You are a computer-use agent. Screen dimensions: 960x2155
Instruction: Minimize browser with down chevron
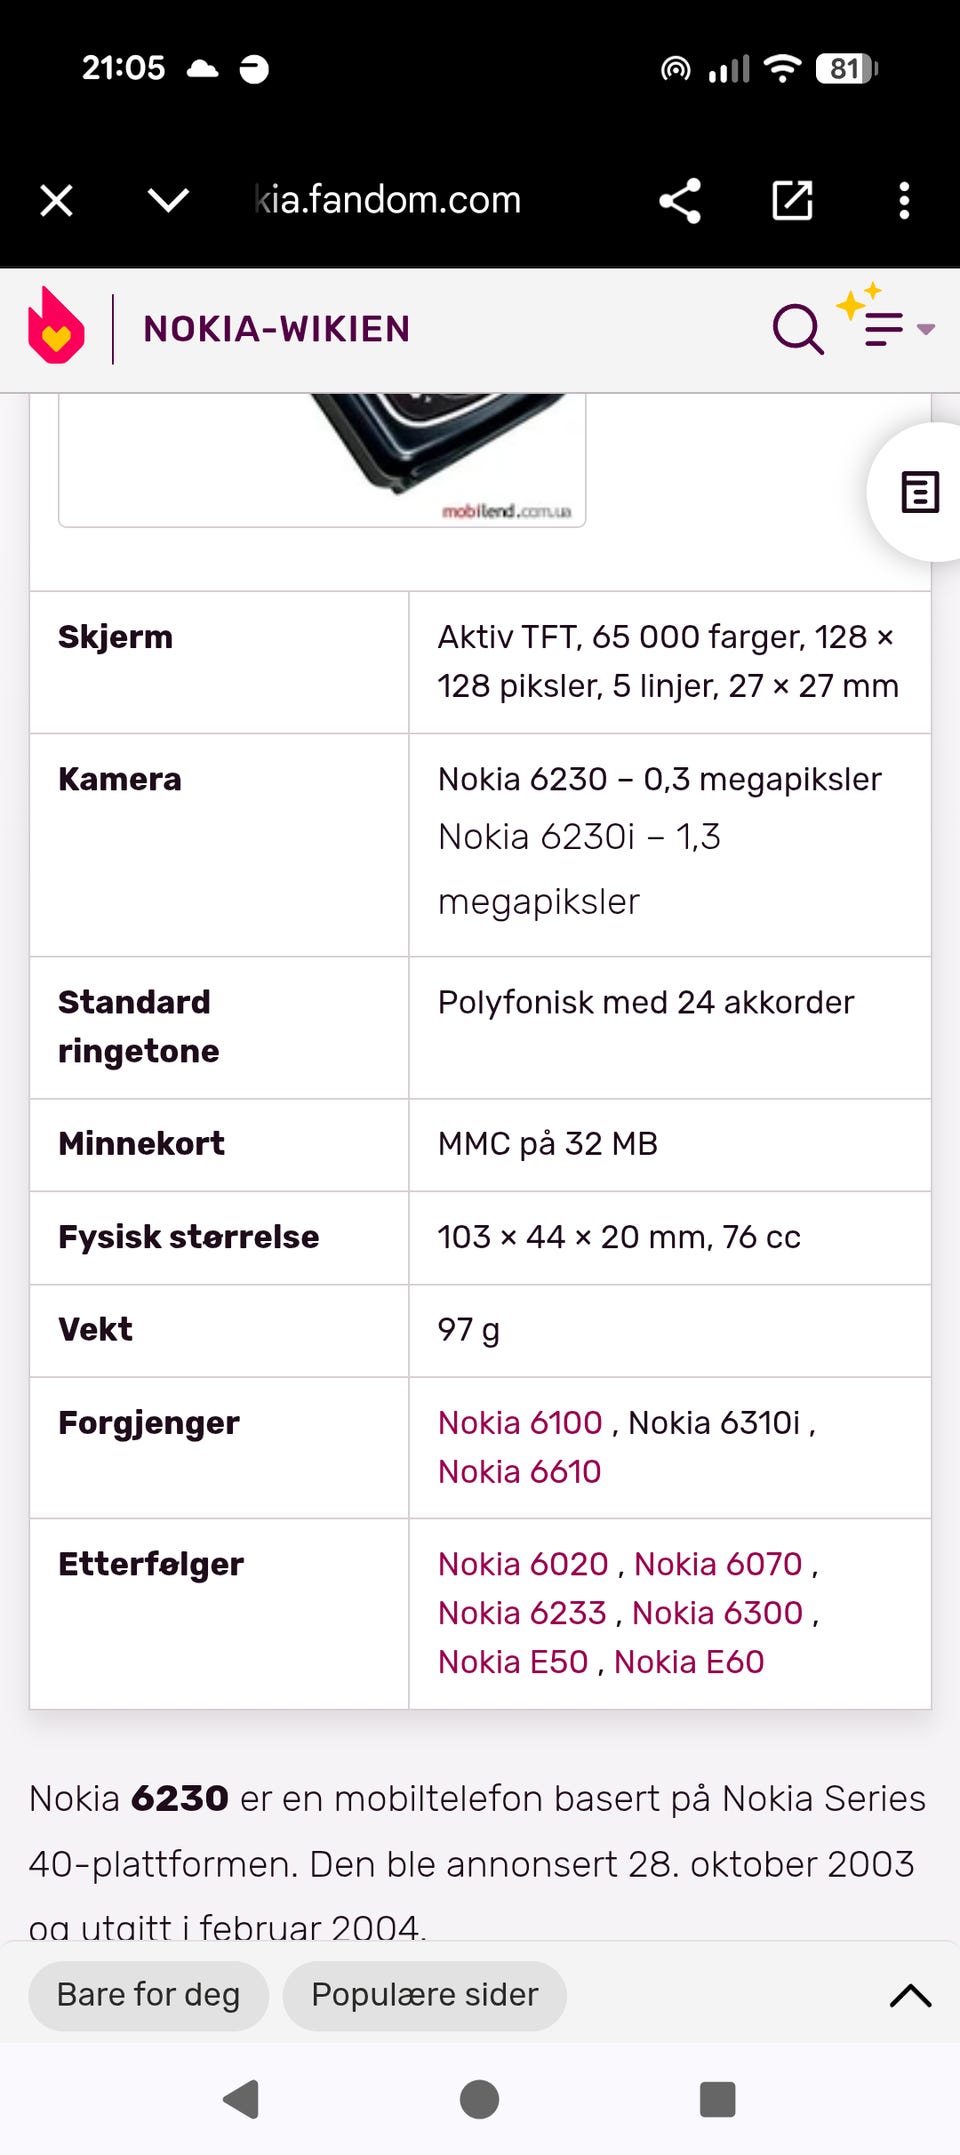(x=168, y=200)
